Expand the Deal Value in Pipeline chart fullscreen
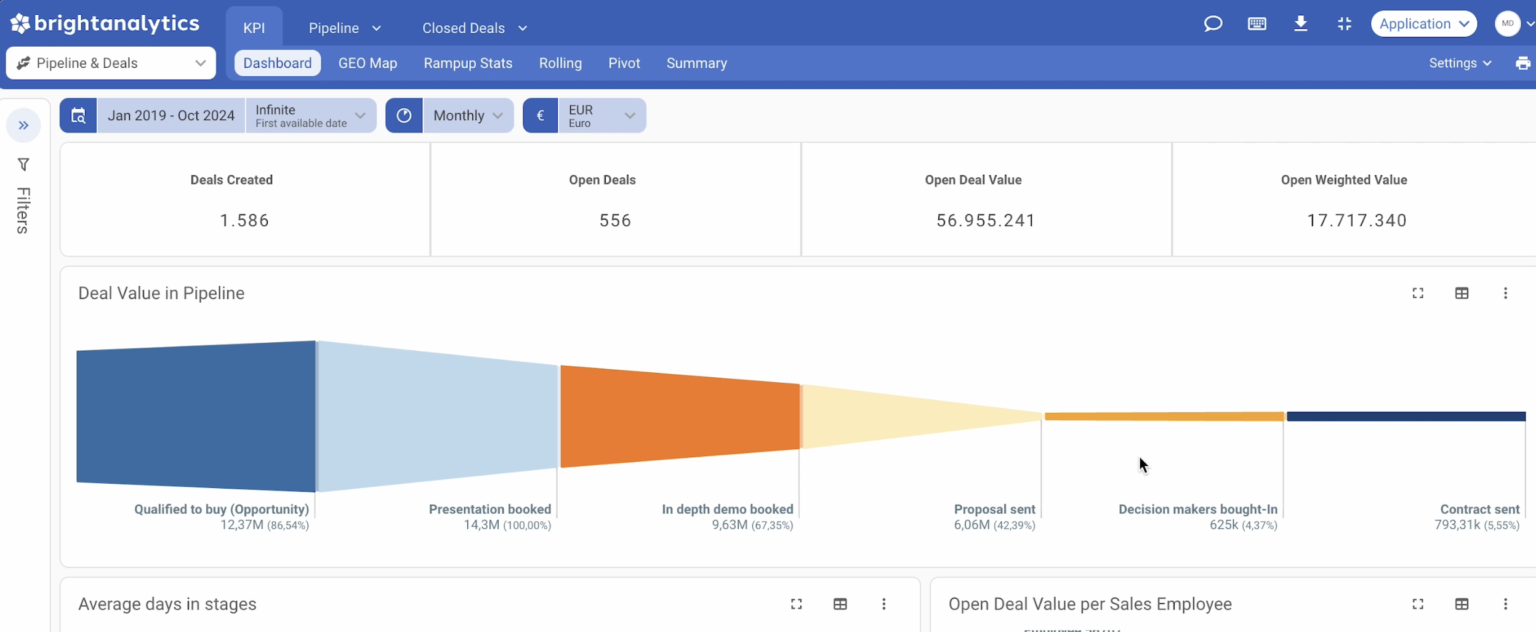Screen dimensions: 1536x632 point(1417,293)
